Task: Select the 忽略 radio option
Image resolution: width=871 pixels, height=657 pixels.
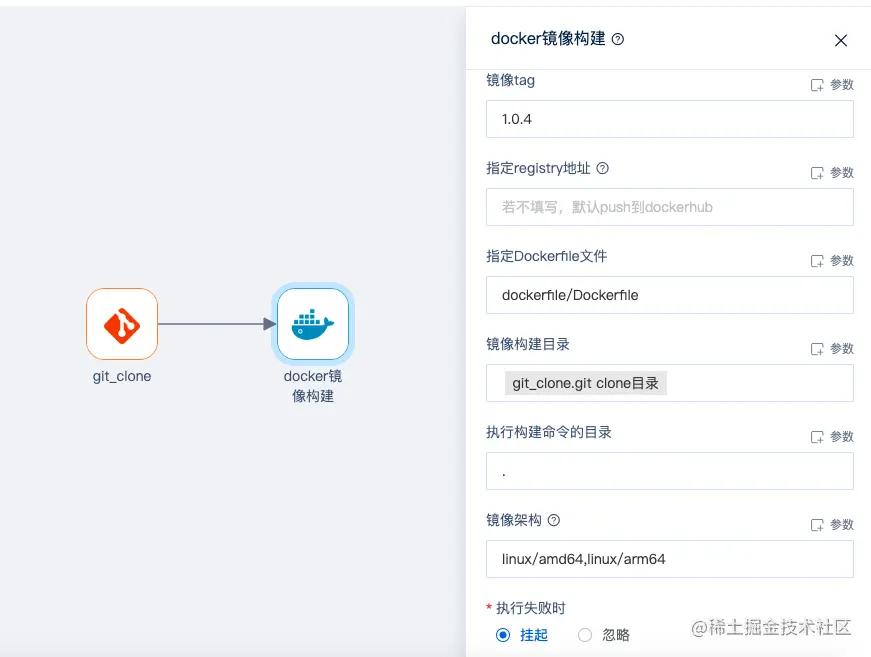Action: point(585,635)
